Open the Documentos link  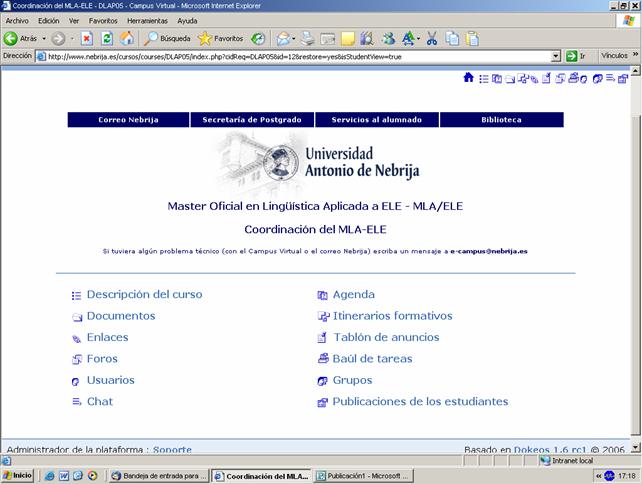[121, 316]
